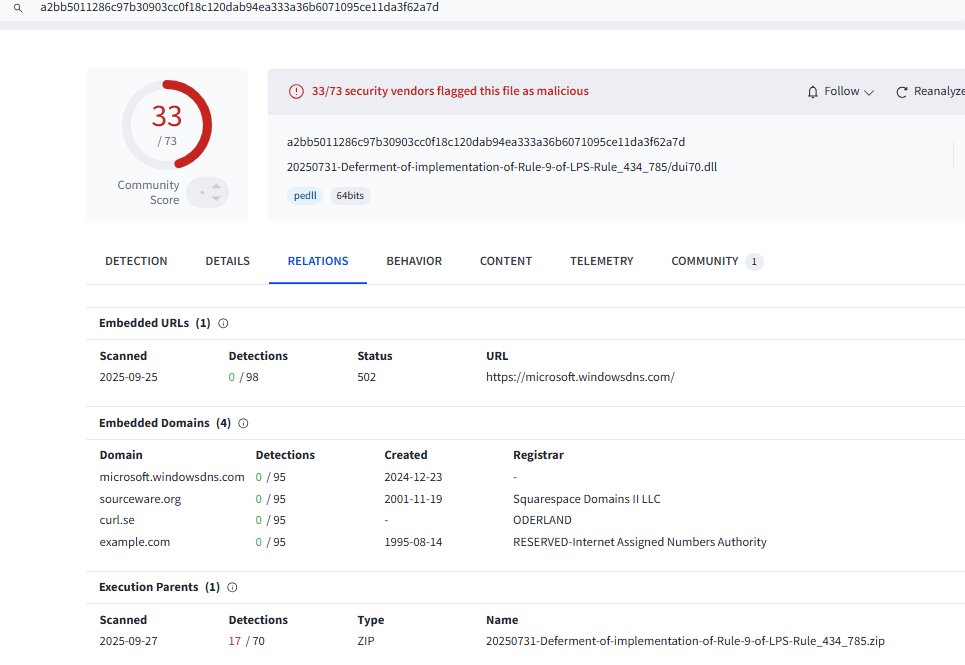Click the 0 / 98 detections value

[244, 377]
